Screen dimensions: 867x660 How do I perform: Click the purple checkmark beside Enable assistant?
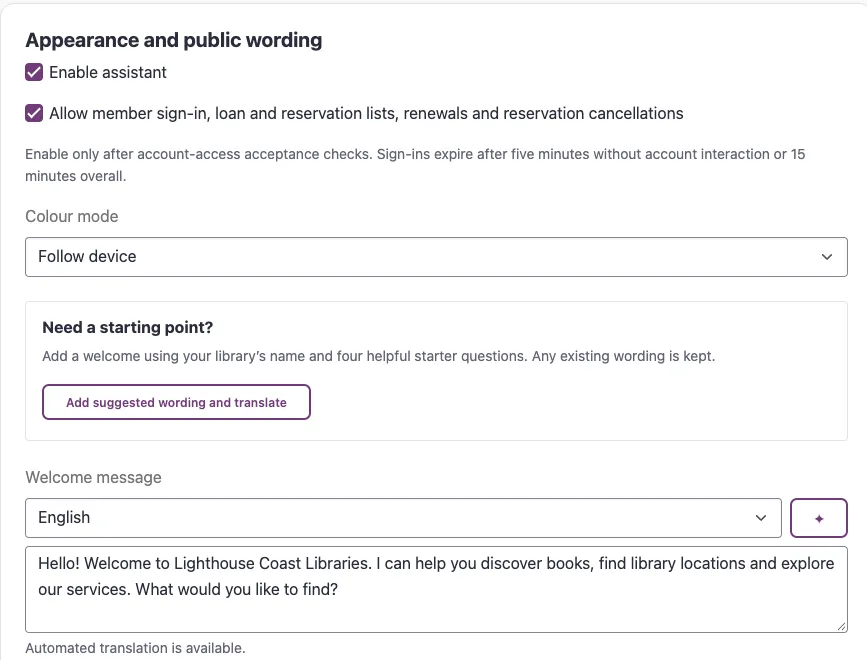34,72
